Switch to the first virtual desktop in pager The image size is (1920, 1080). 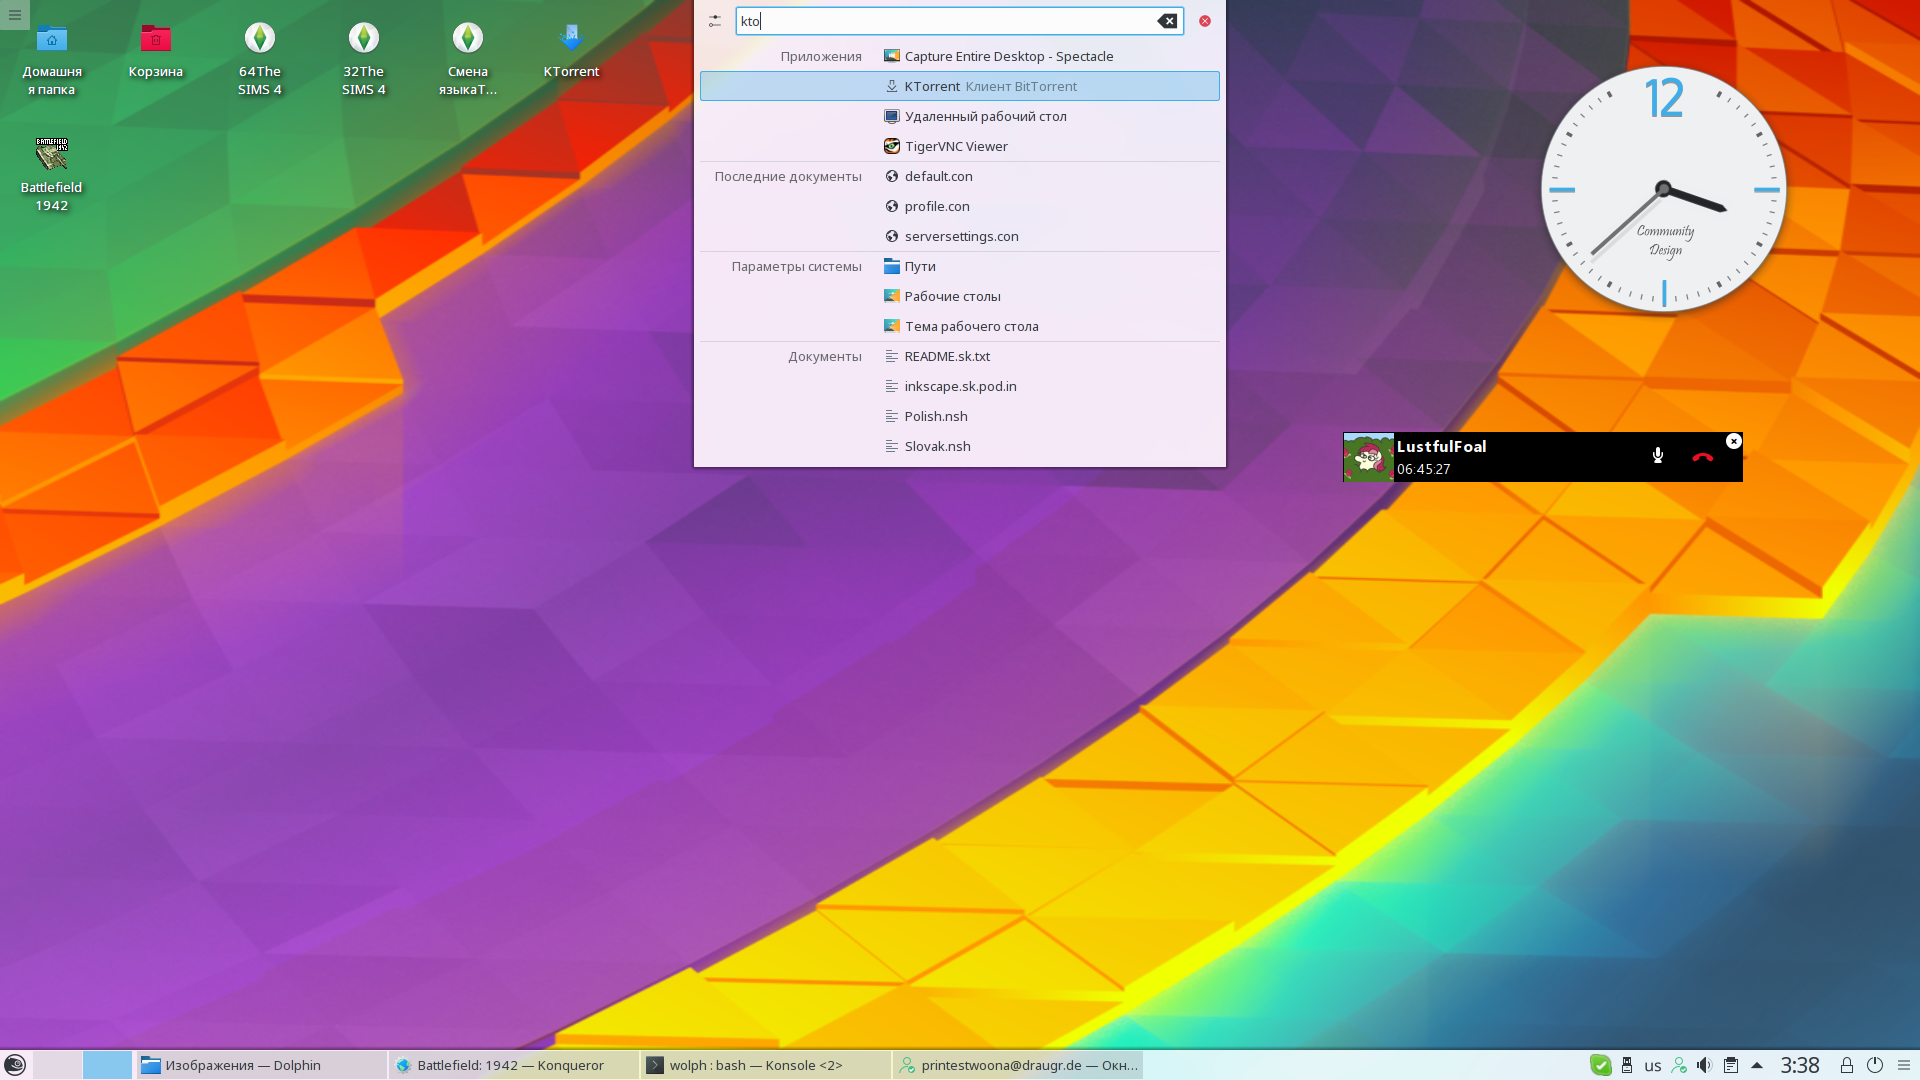click(x=58, y=1065)
